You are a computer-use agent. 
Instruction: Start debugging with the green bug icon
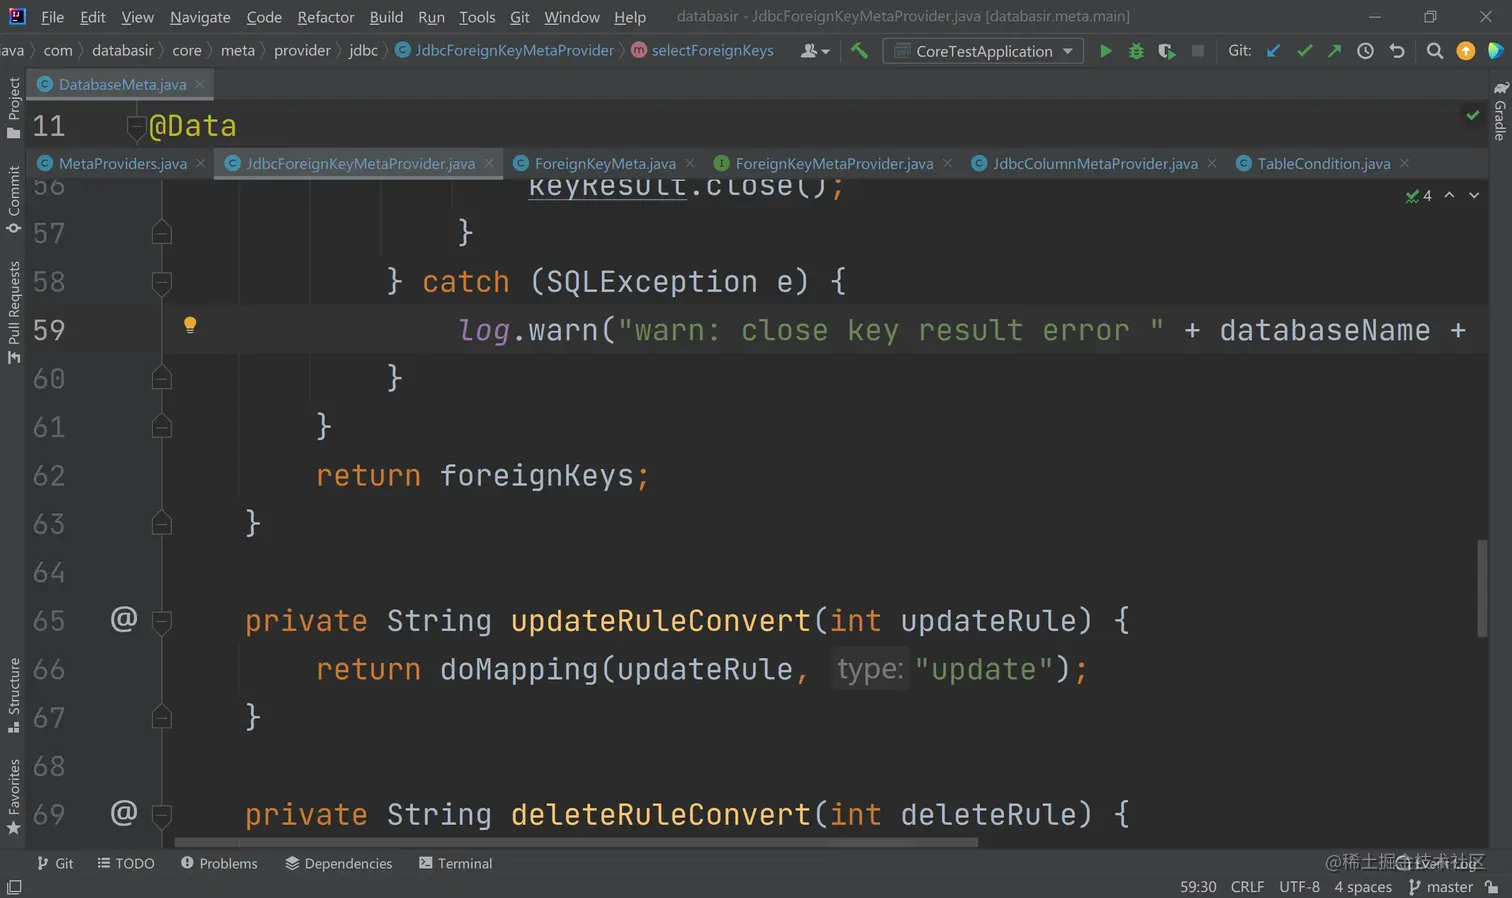pyautogui.click(x=1136, y=51)
